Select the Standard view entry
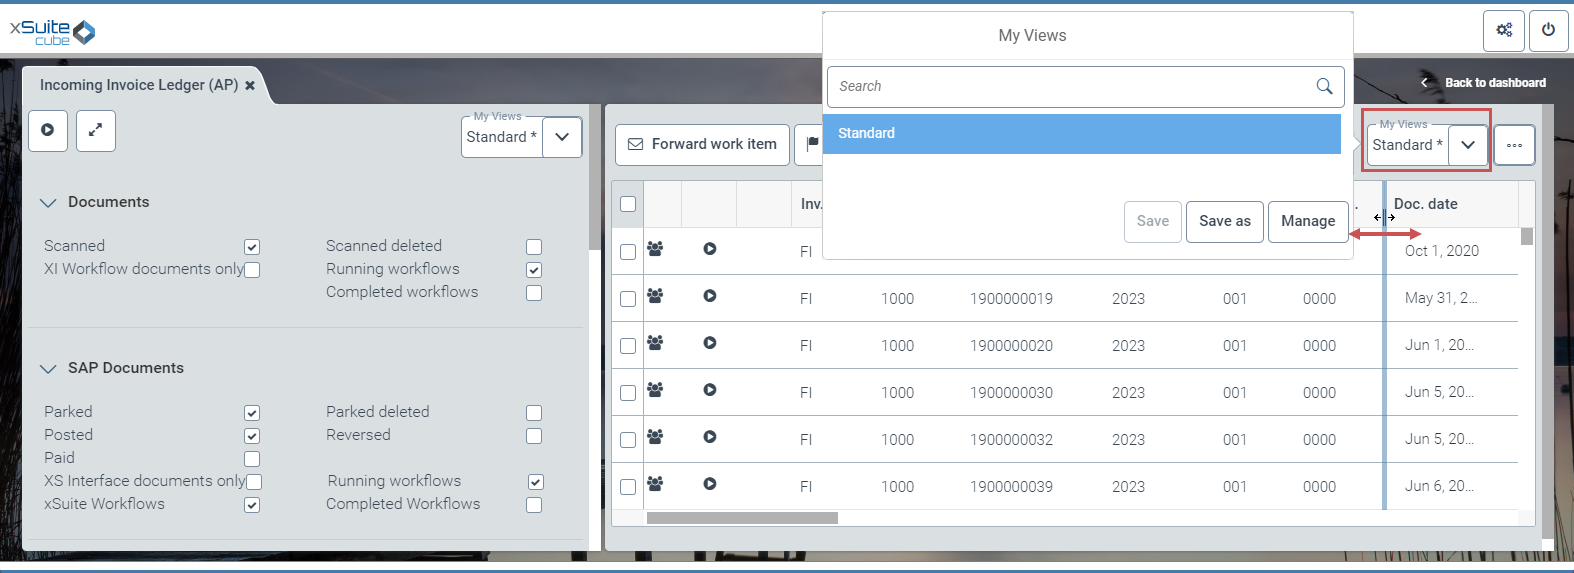This screenshot has height=573, width=1574. pyautogui.click(x=1081, y=133)
